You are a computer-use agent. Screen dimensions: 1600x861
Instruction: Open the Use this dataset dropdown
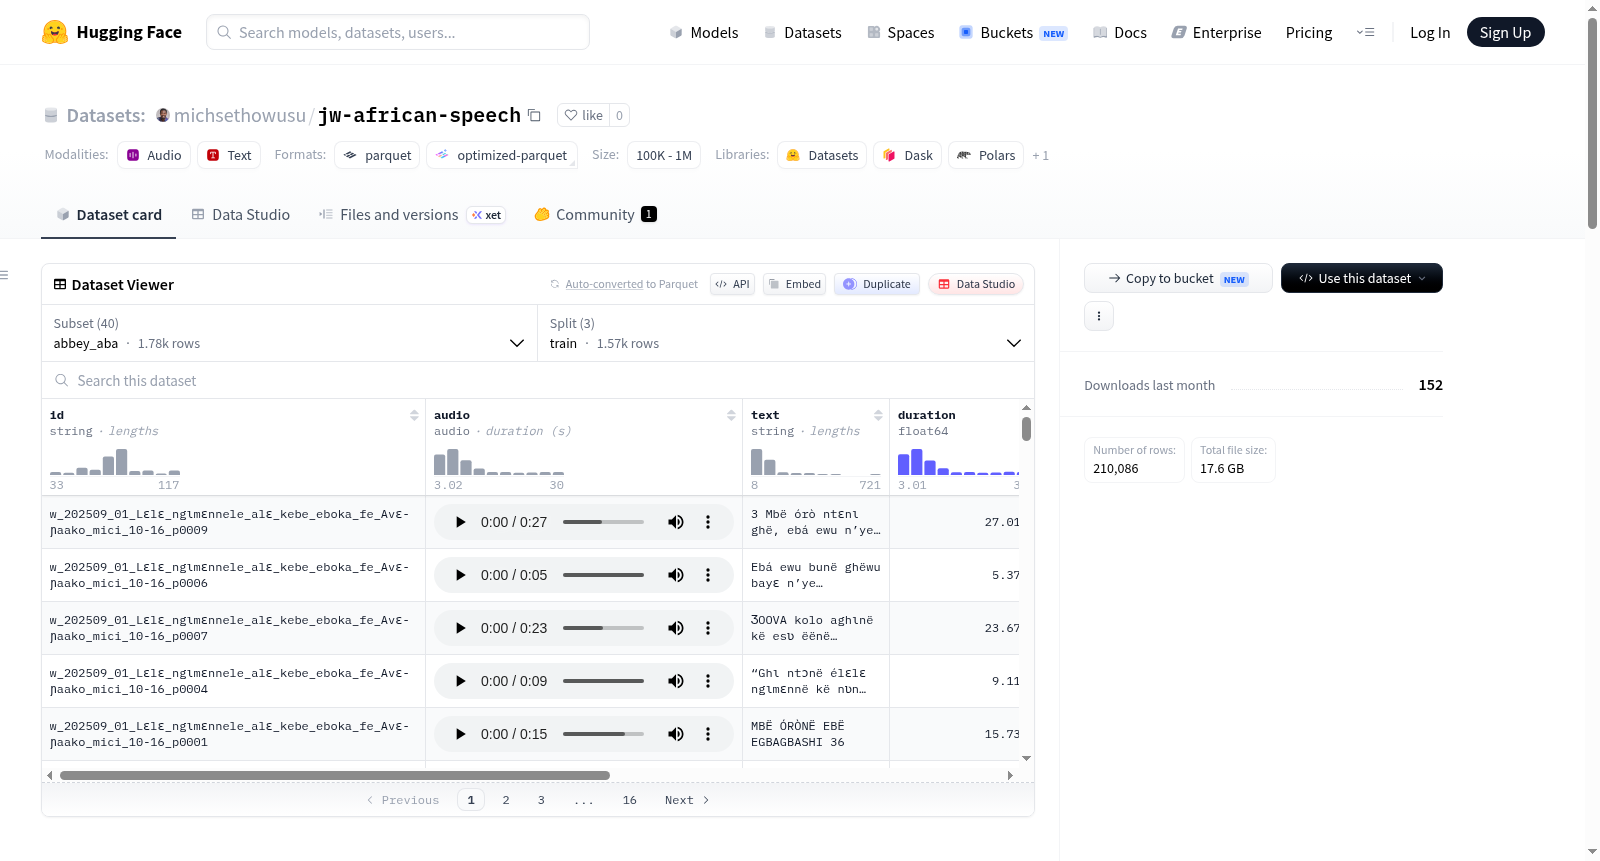pyautogui.click(x=1361, y=278)
